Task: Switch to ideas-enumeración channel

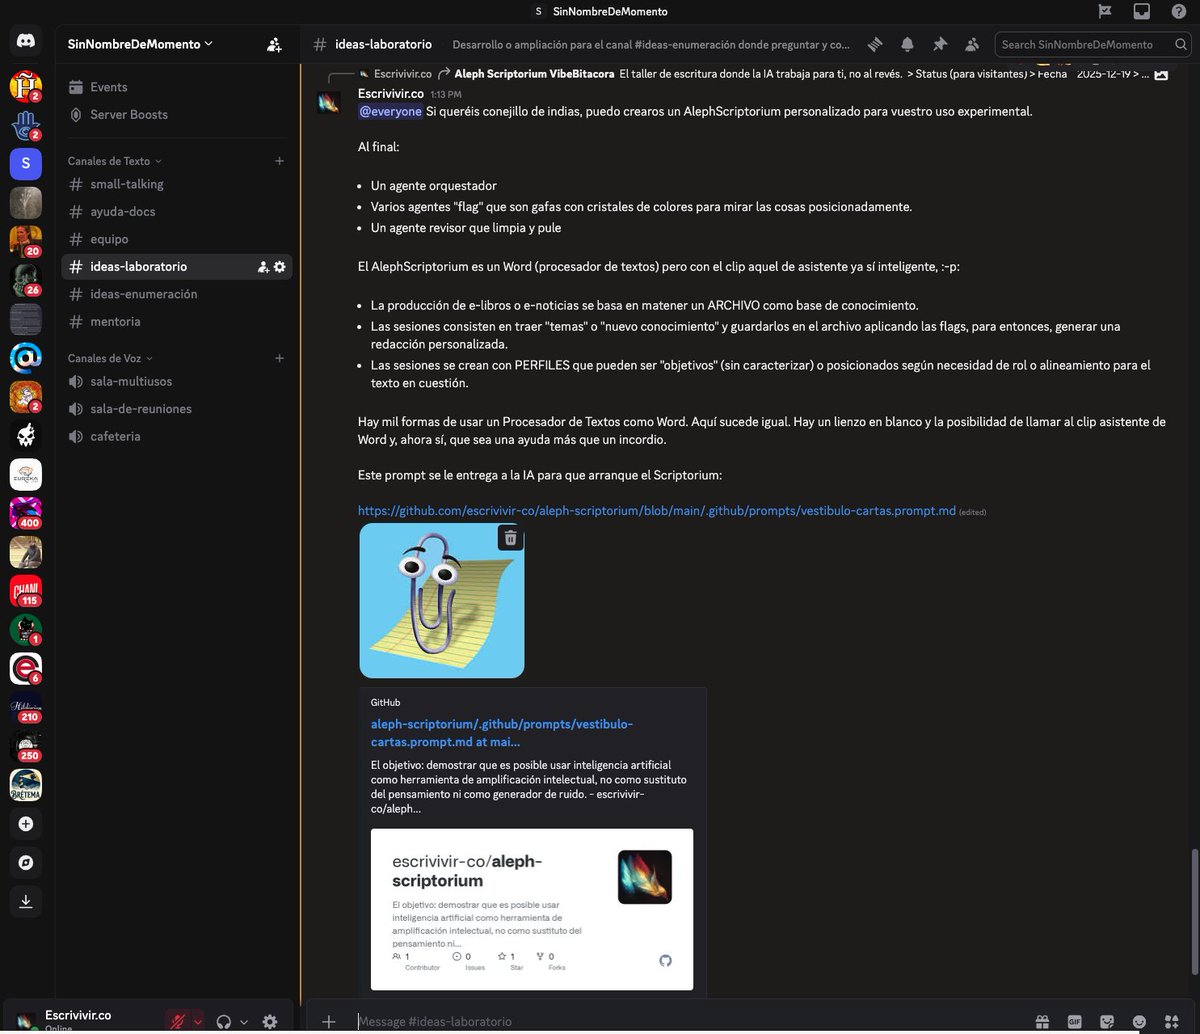Action: pos(177,294)
